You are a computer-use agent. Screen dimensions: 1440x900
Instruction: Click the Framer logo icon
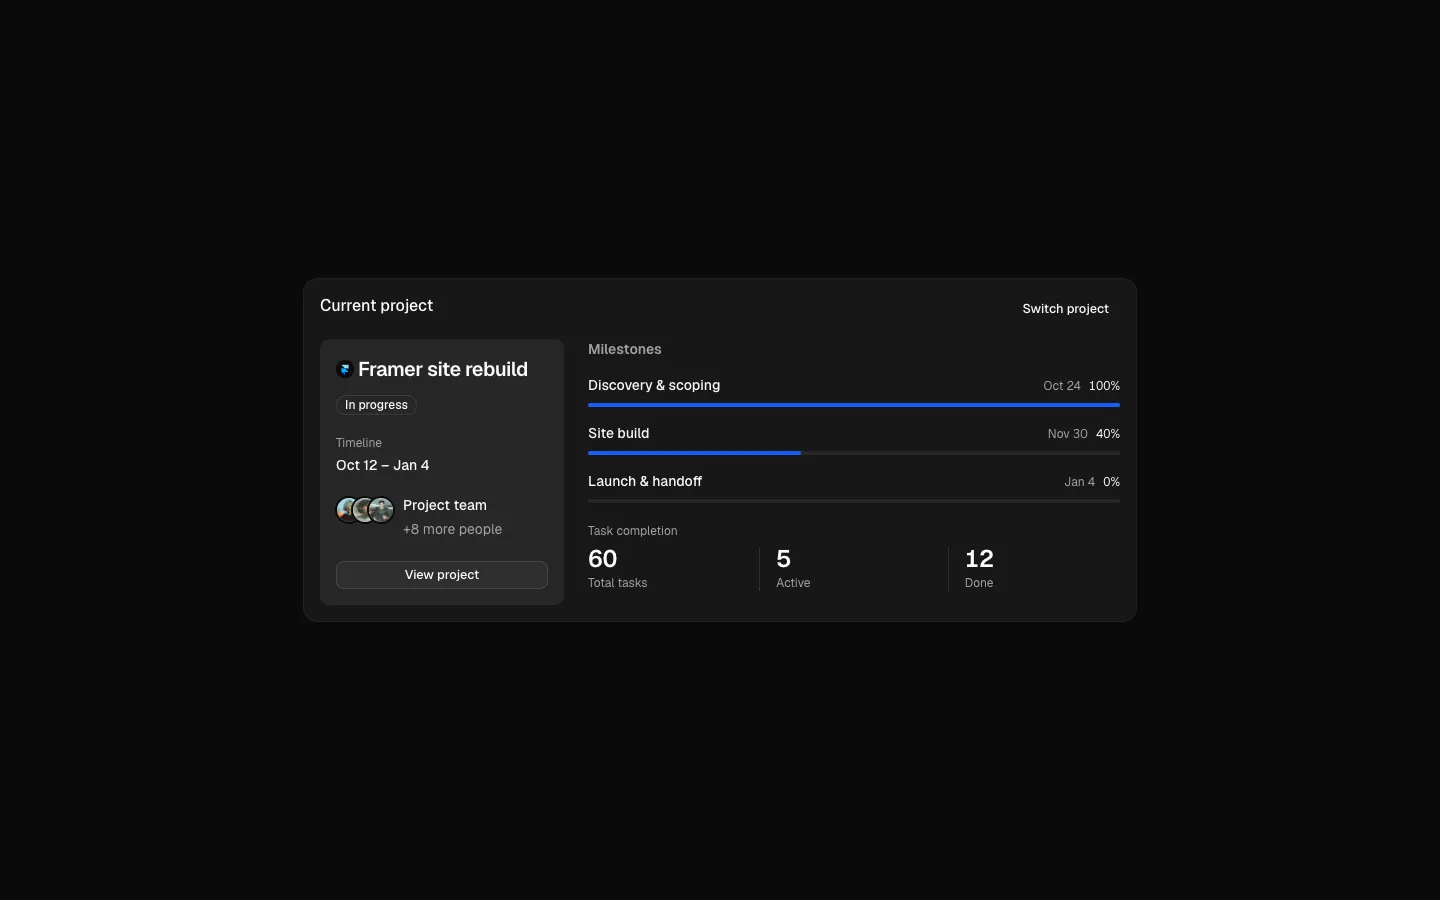345,369
